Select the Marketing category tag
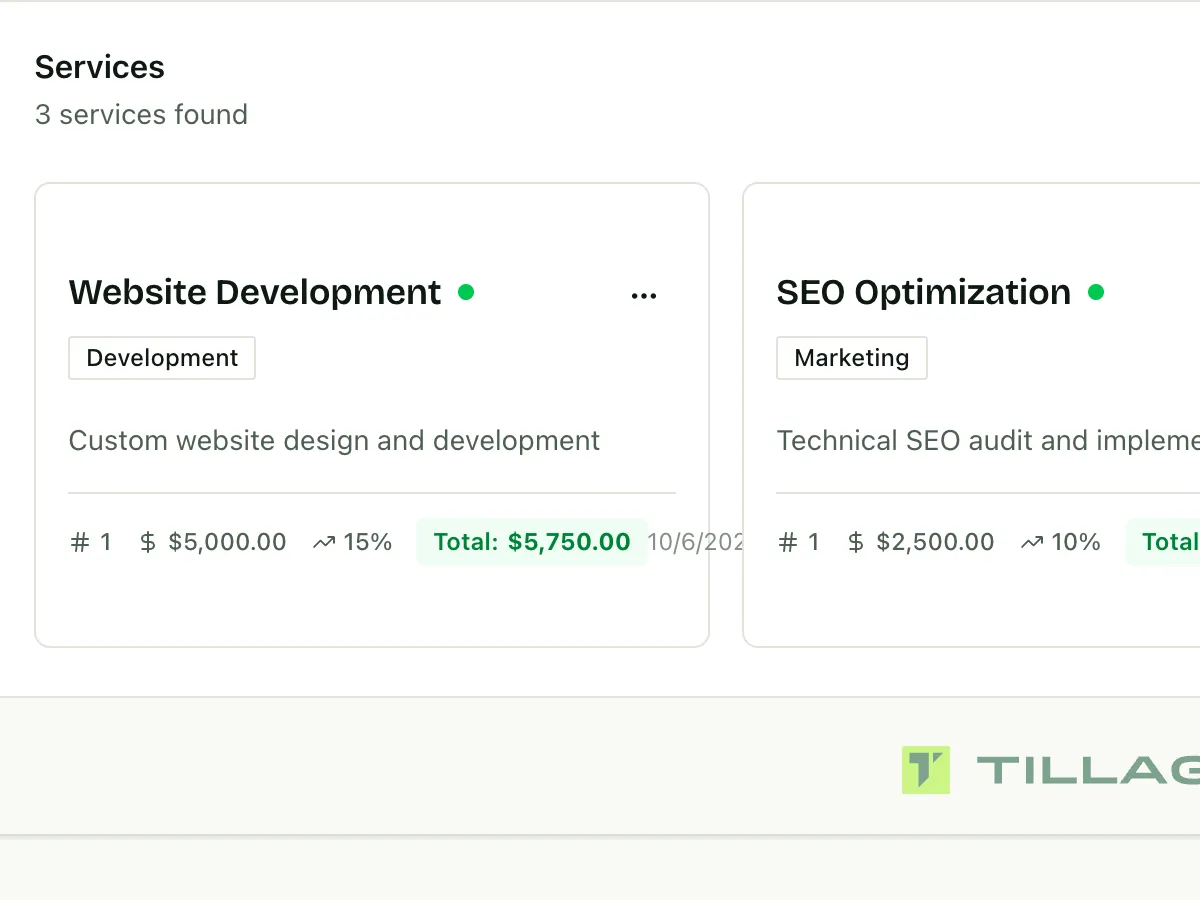Image resolution: width=1200 pixels, height=900 pixels. pyautogui.click(x=852, y=358)
